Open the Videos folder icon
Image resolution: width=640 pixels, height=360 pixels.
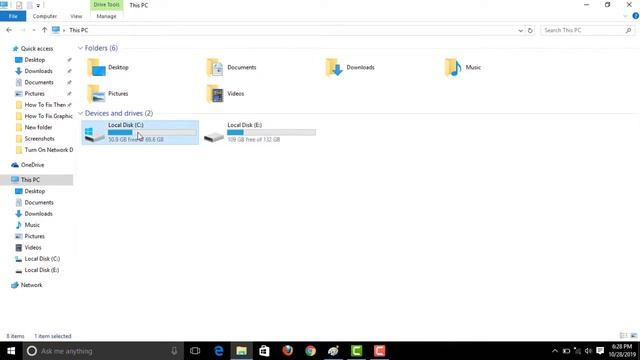(x=215, y=93)
